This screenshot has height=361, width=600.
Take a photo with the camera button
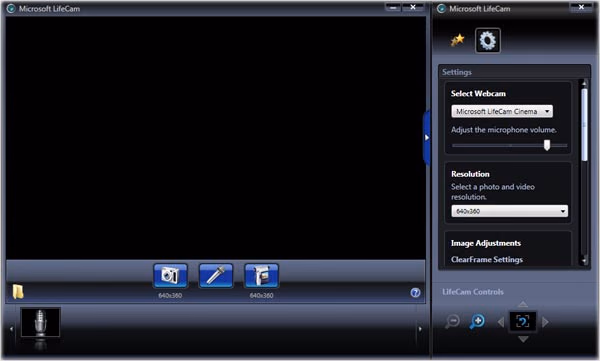point(170,275)
